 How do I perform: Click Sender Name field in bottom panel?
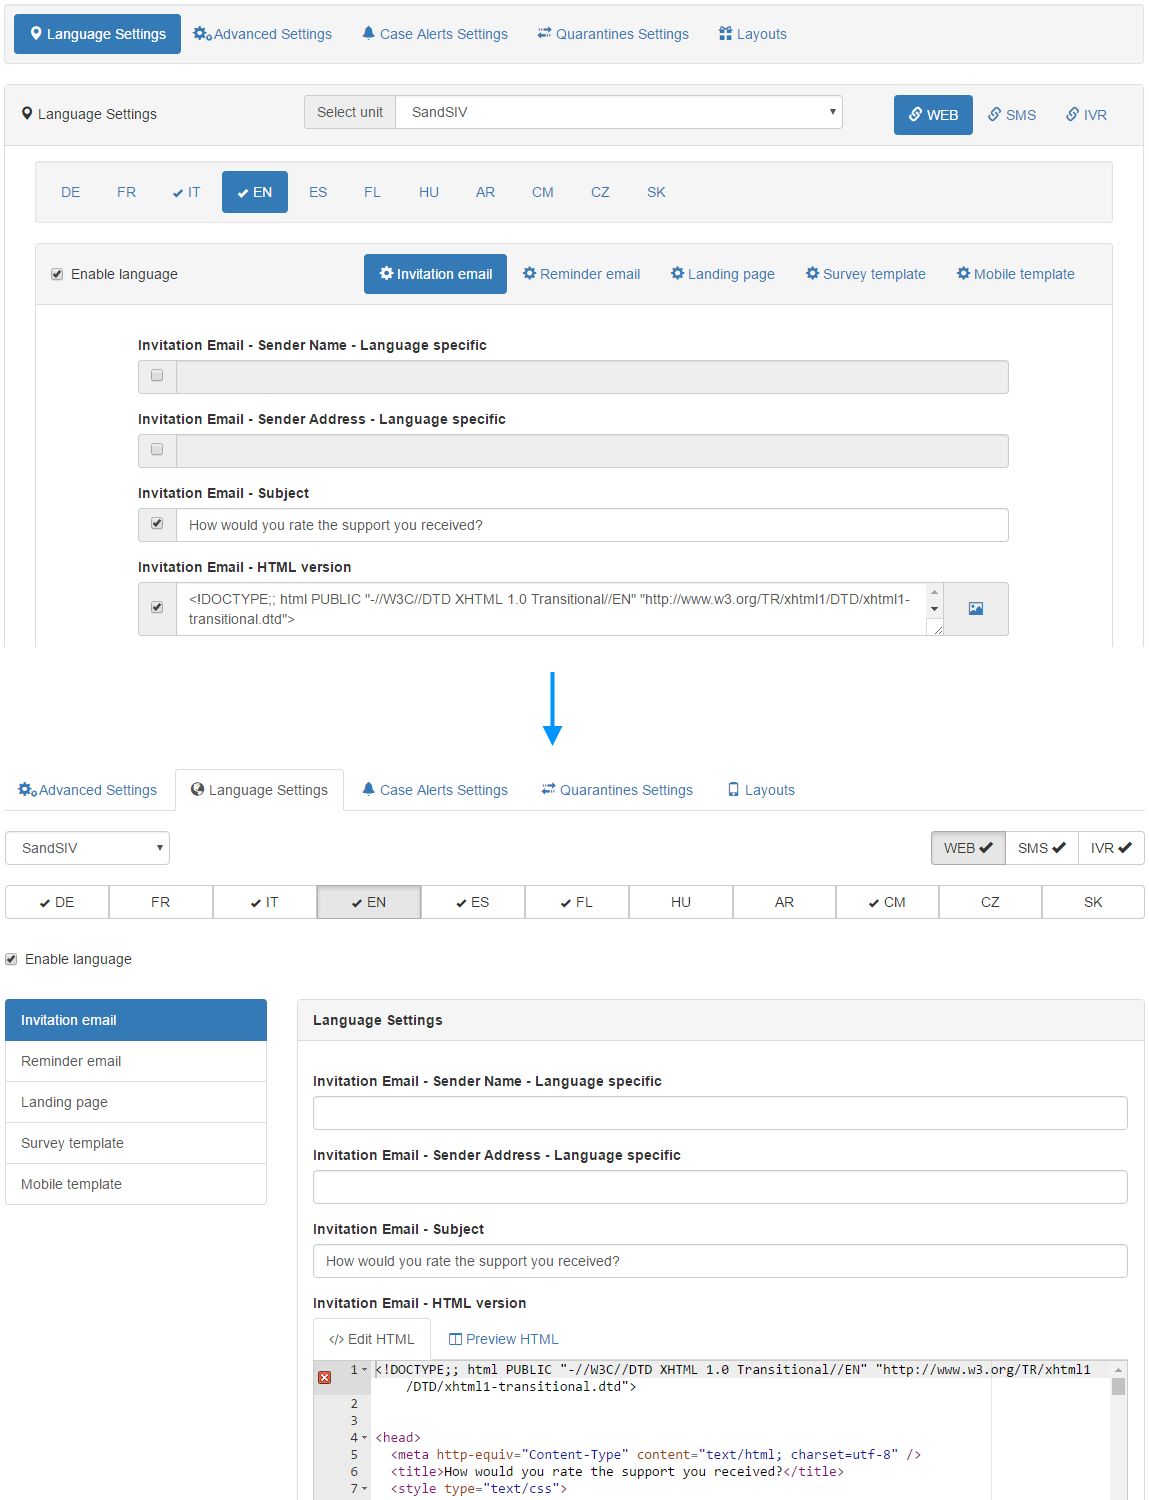tap(720, 1113)
